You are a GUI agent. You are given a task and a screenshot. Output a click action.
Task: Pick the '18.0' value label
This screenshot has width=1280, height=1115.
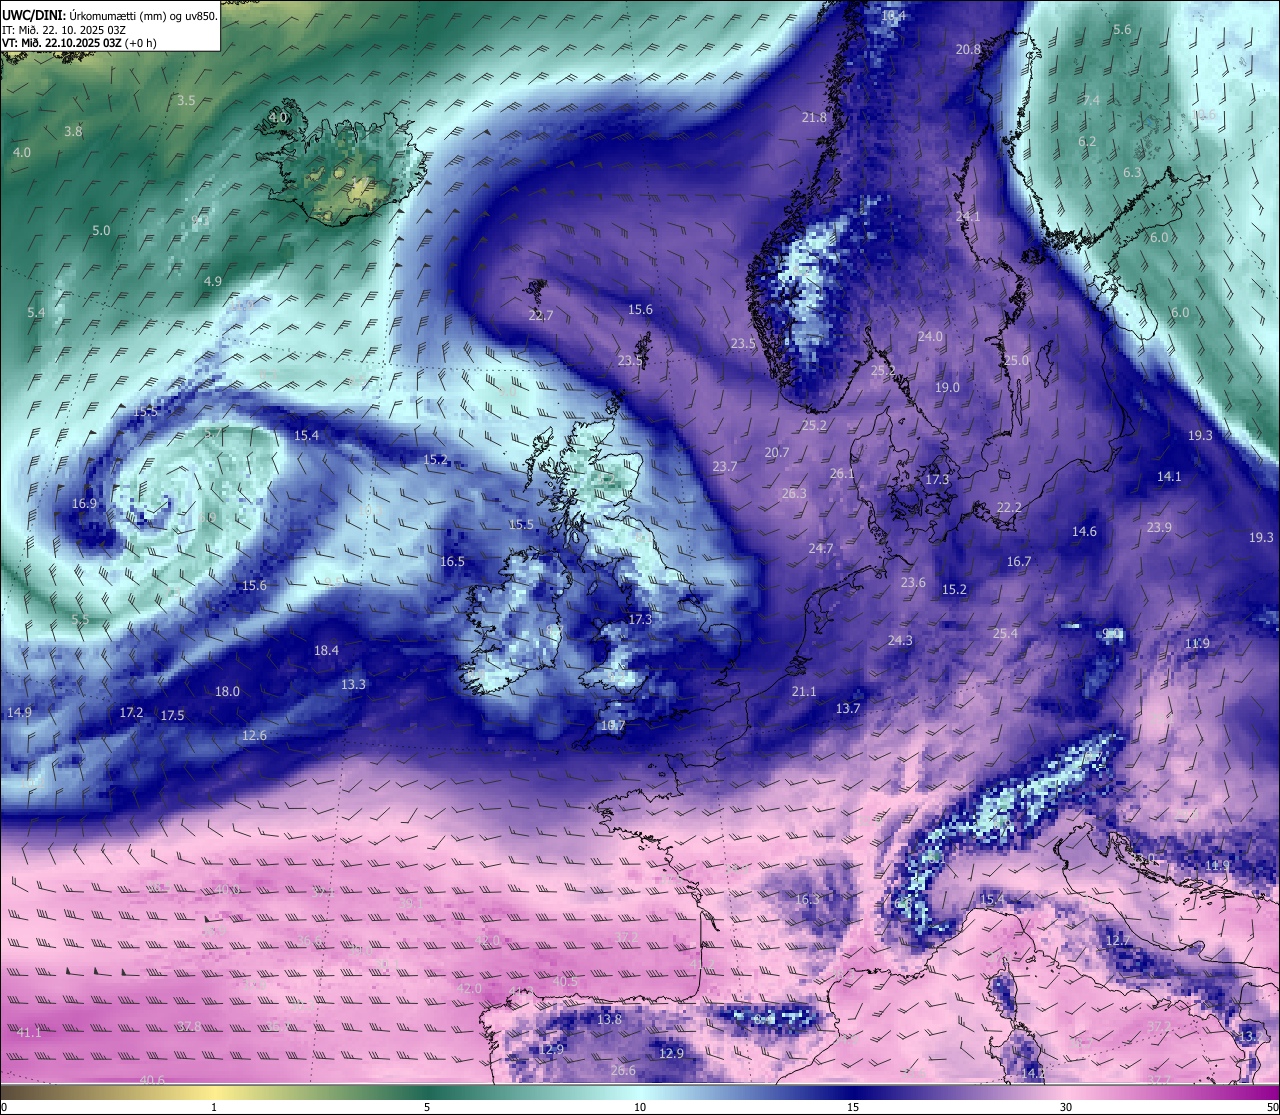(x=227, y=691)
